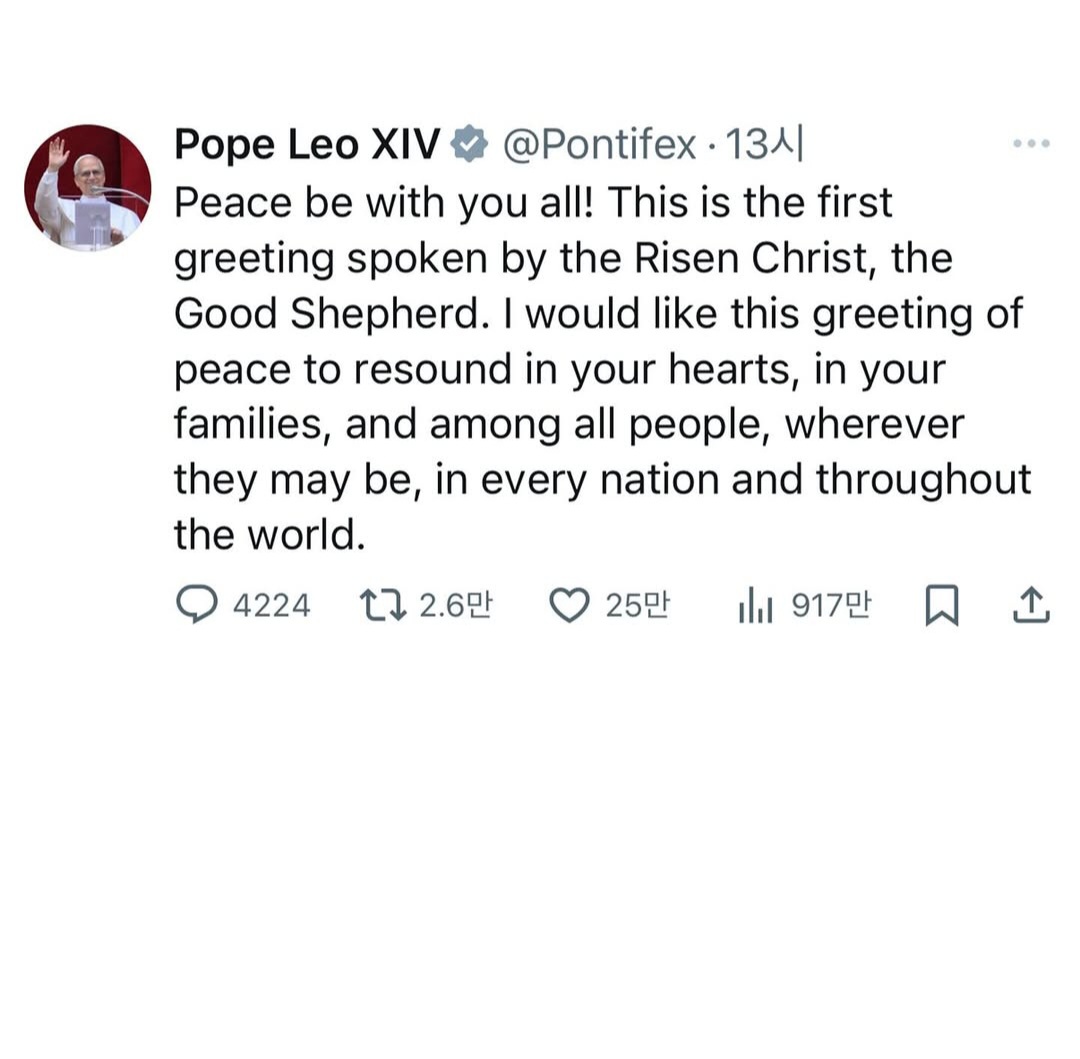This screenshot has height=1059, width=1080.
Task: Click the 25만 likes count
Action: tap(637, 606)
